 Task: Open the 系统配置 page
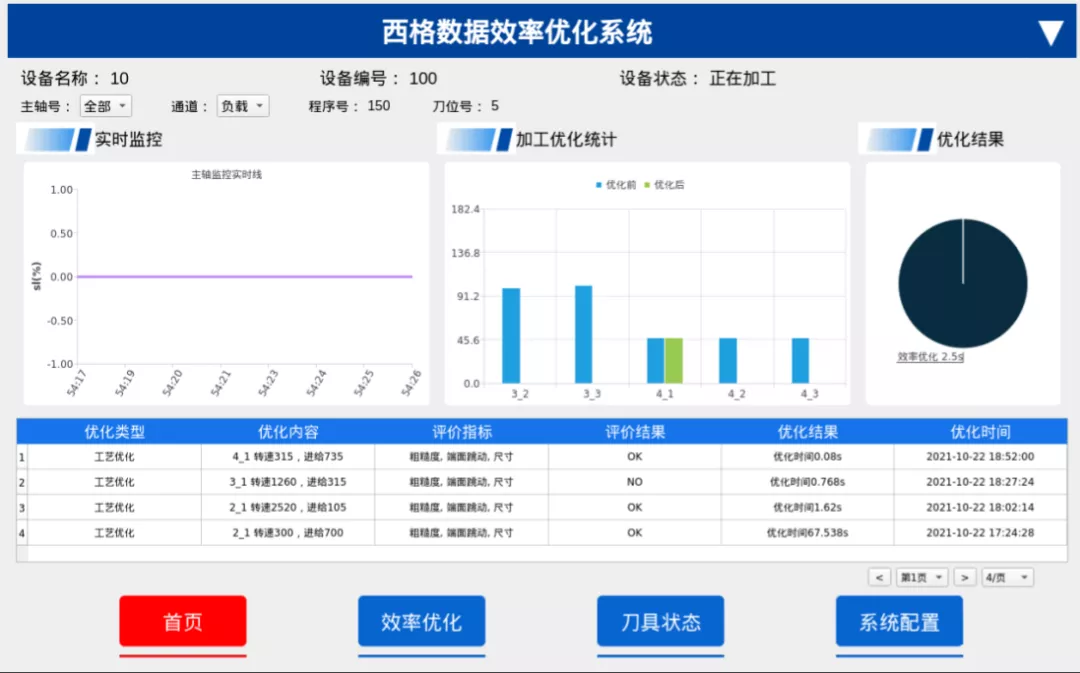(900, 622)
